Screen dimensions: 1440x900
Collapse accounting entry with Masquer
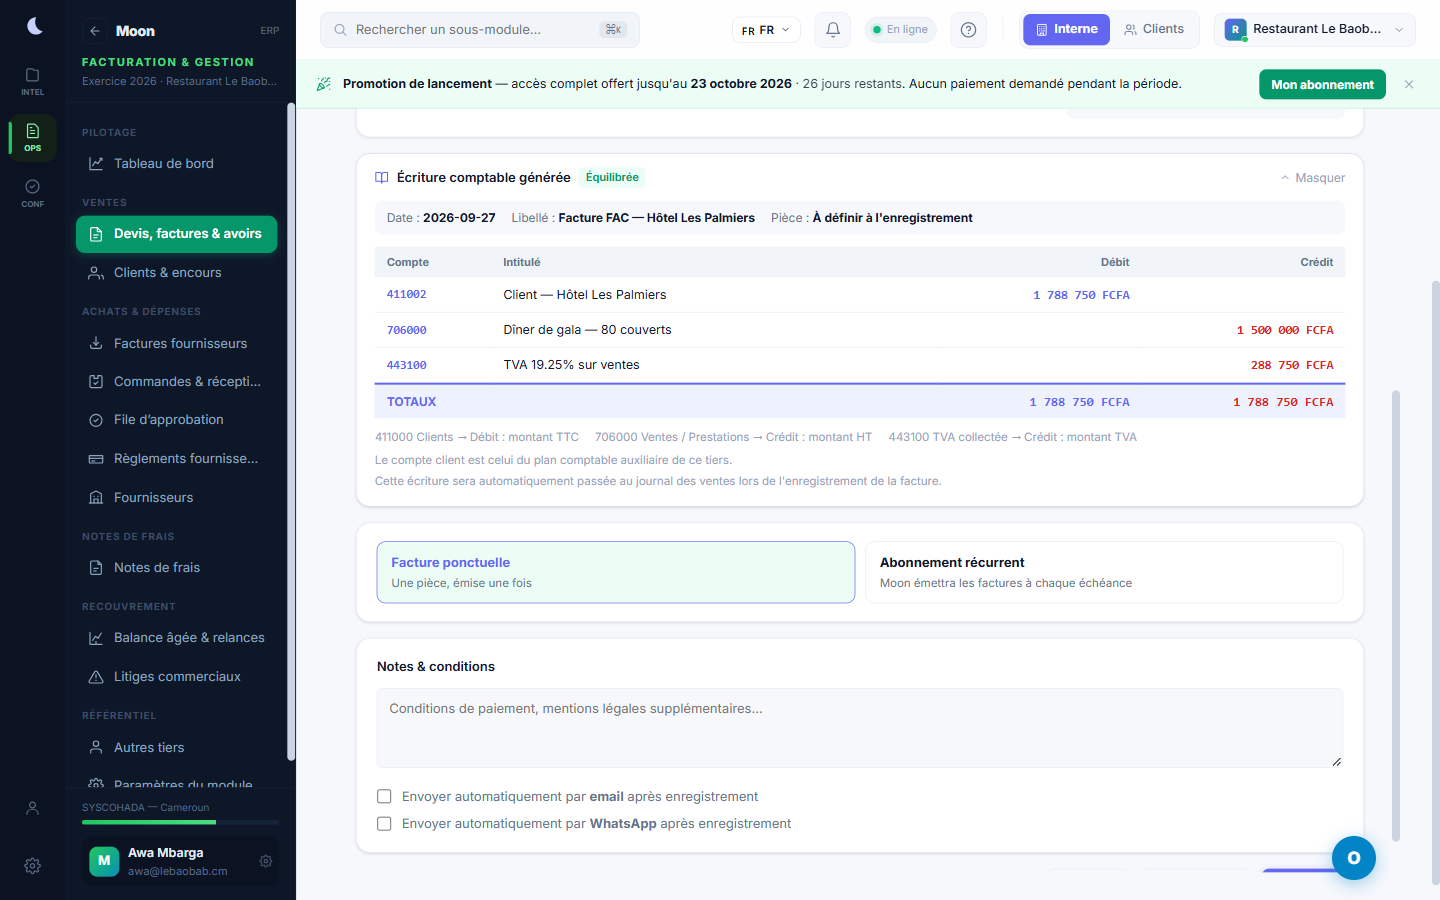[1313, 178]
